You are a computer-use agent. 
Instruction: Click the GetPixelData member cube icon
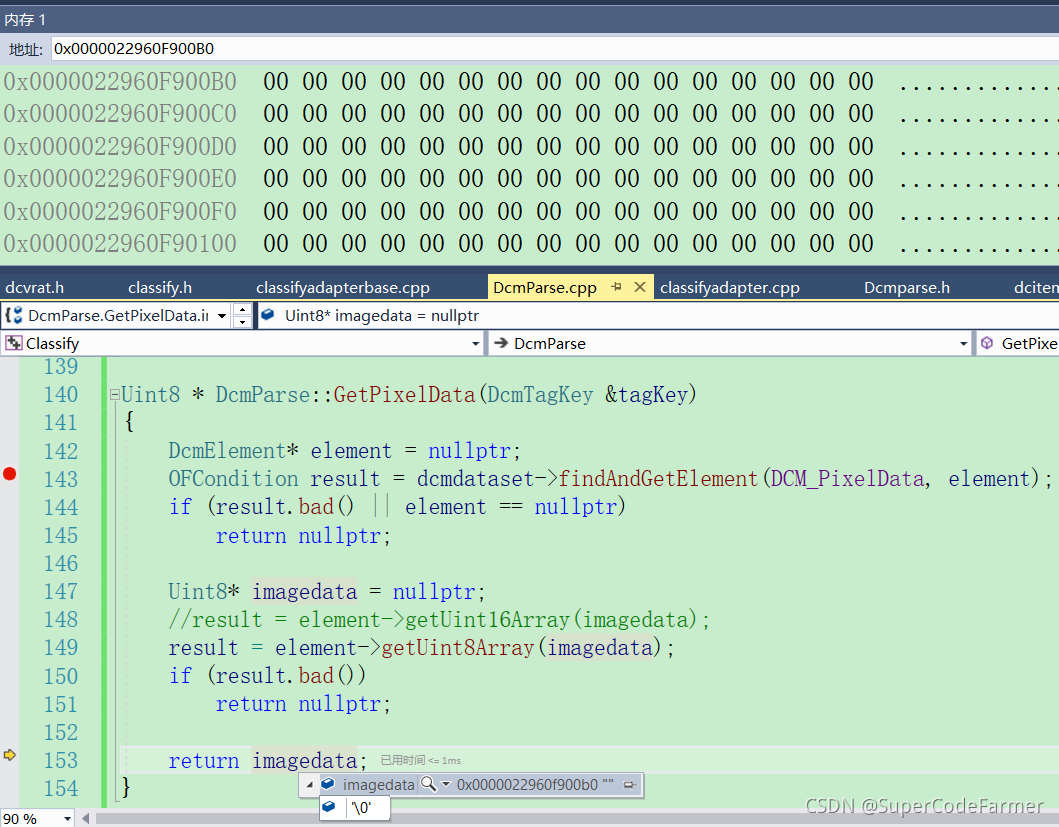tap(987, 343)
